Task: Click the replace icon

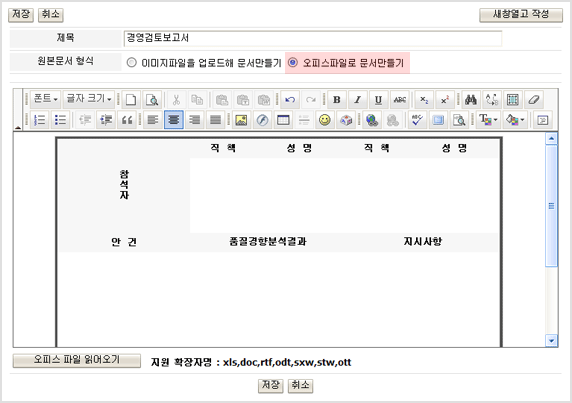Action: coord(492,100)
